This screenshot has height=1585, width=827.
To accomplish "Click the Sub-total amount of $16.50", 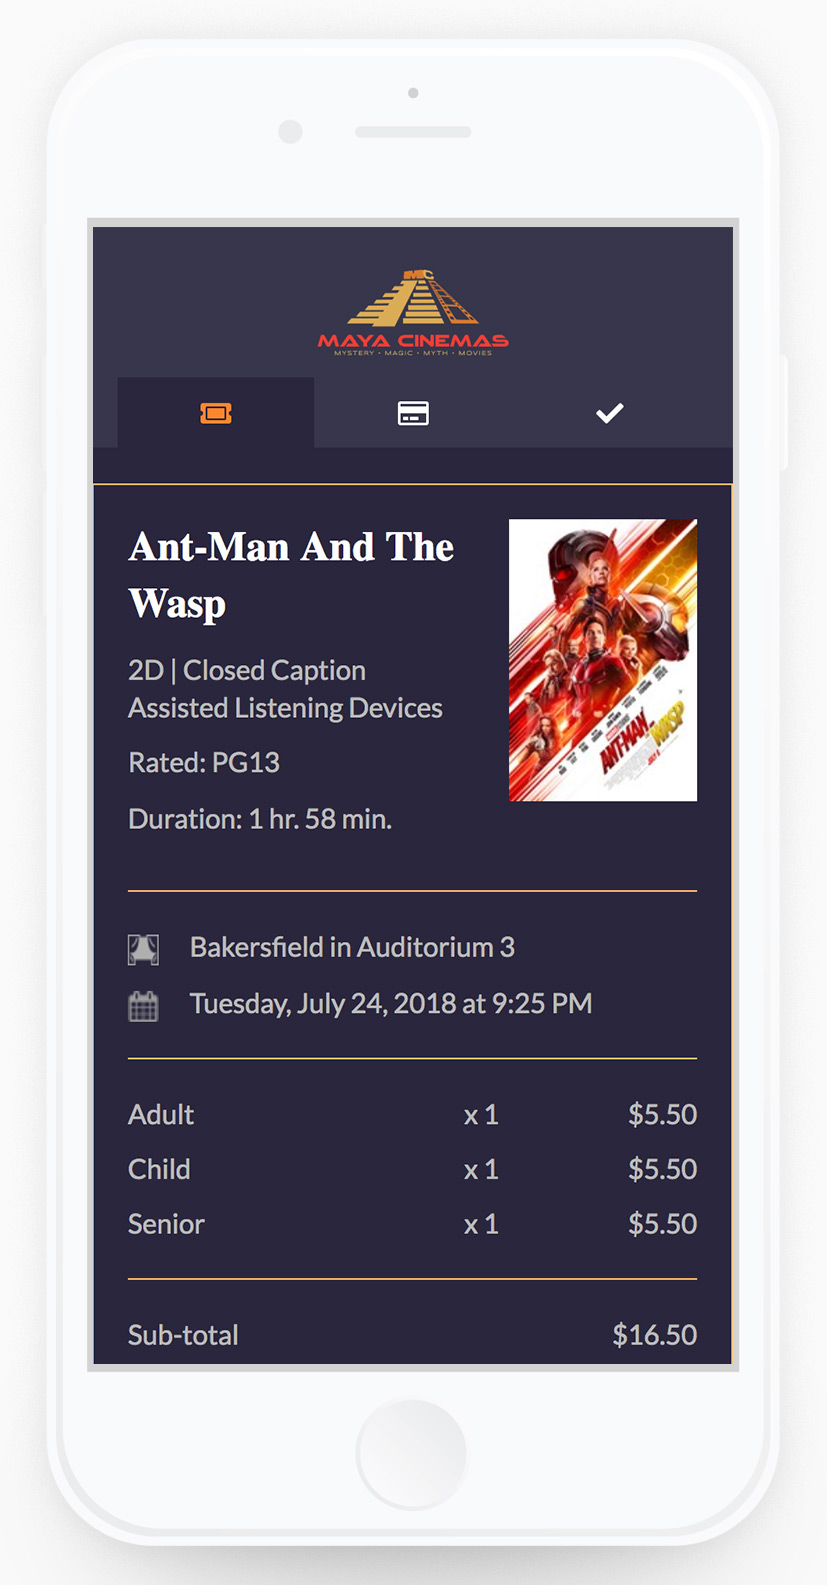I will tap(655, 1335).
